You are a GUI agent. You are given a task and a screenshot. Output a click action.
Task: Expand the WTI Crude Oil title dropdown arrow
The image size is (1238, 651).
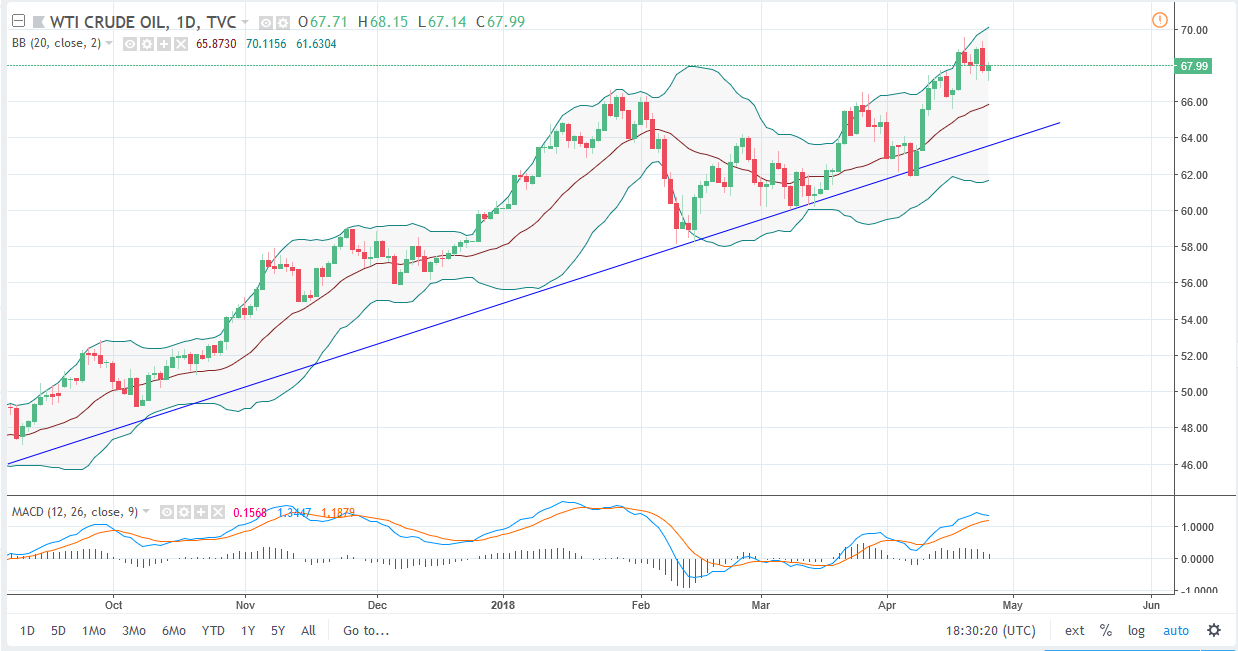244,22
